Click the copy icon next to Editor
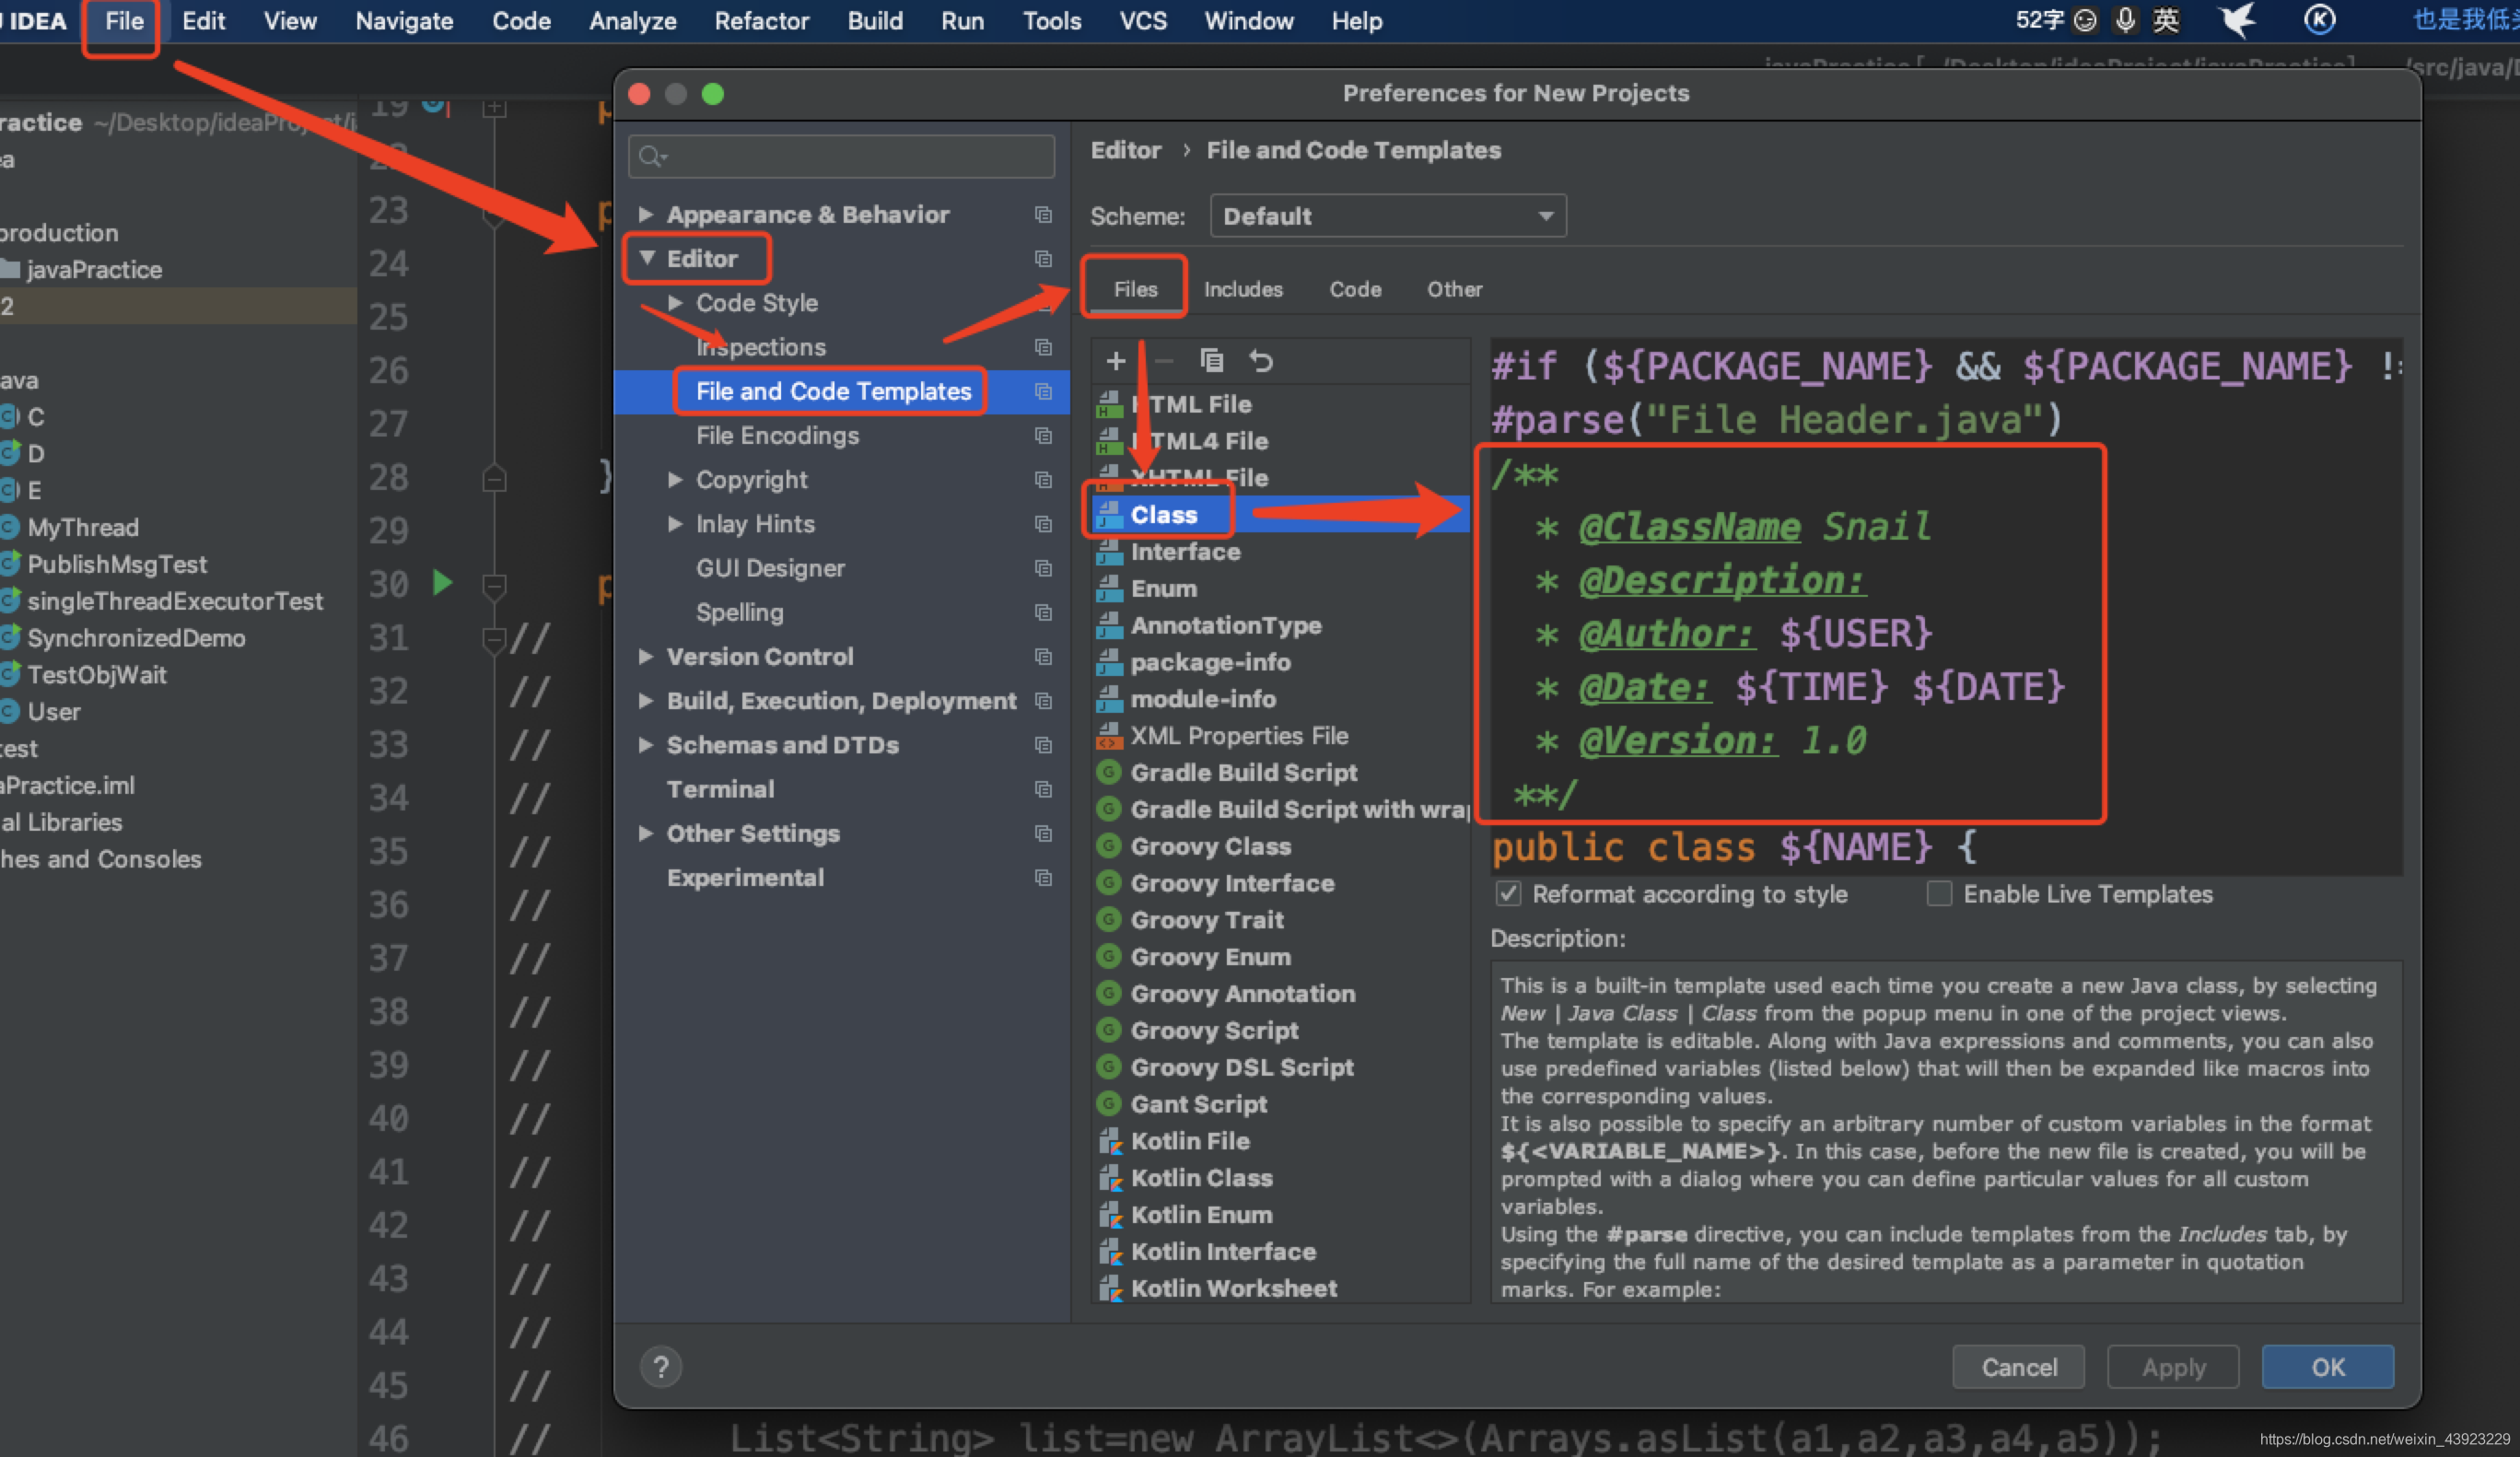The image size is (2520, 1457). point(1043,259)
